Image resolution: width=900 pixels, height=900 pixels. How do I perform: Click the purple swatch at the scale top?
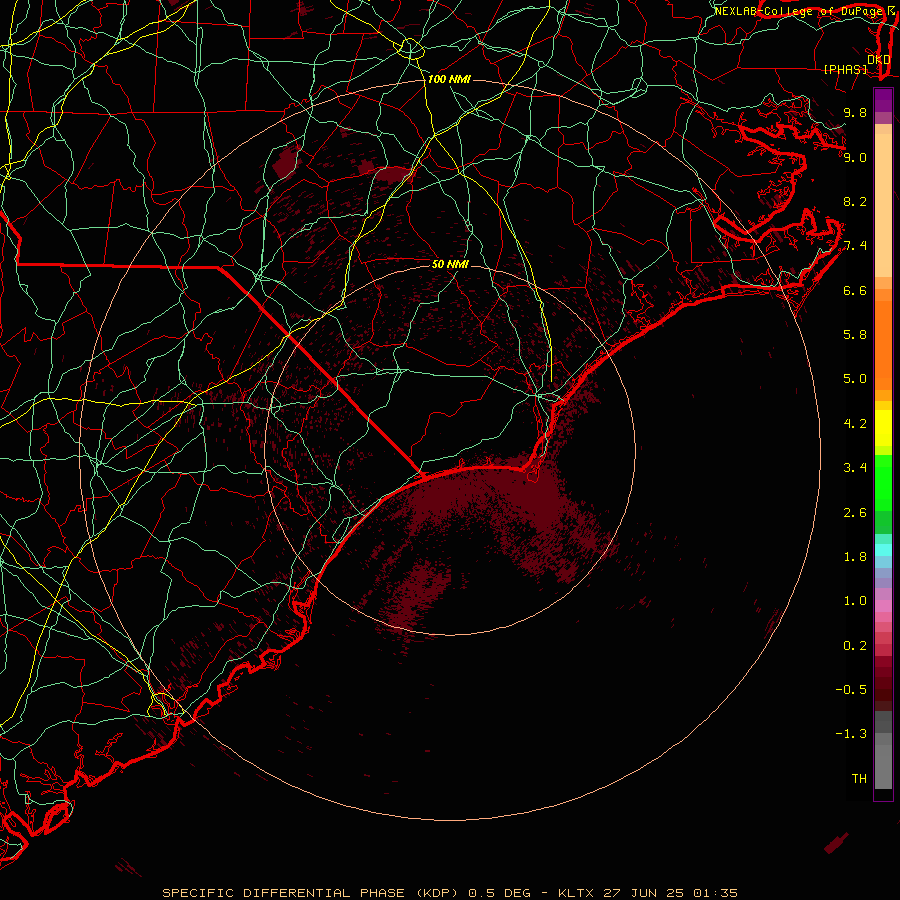(883, 100)
